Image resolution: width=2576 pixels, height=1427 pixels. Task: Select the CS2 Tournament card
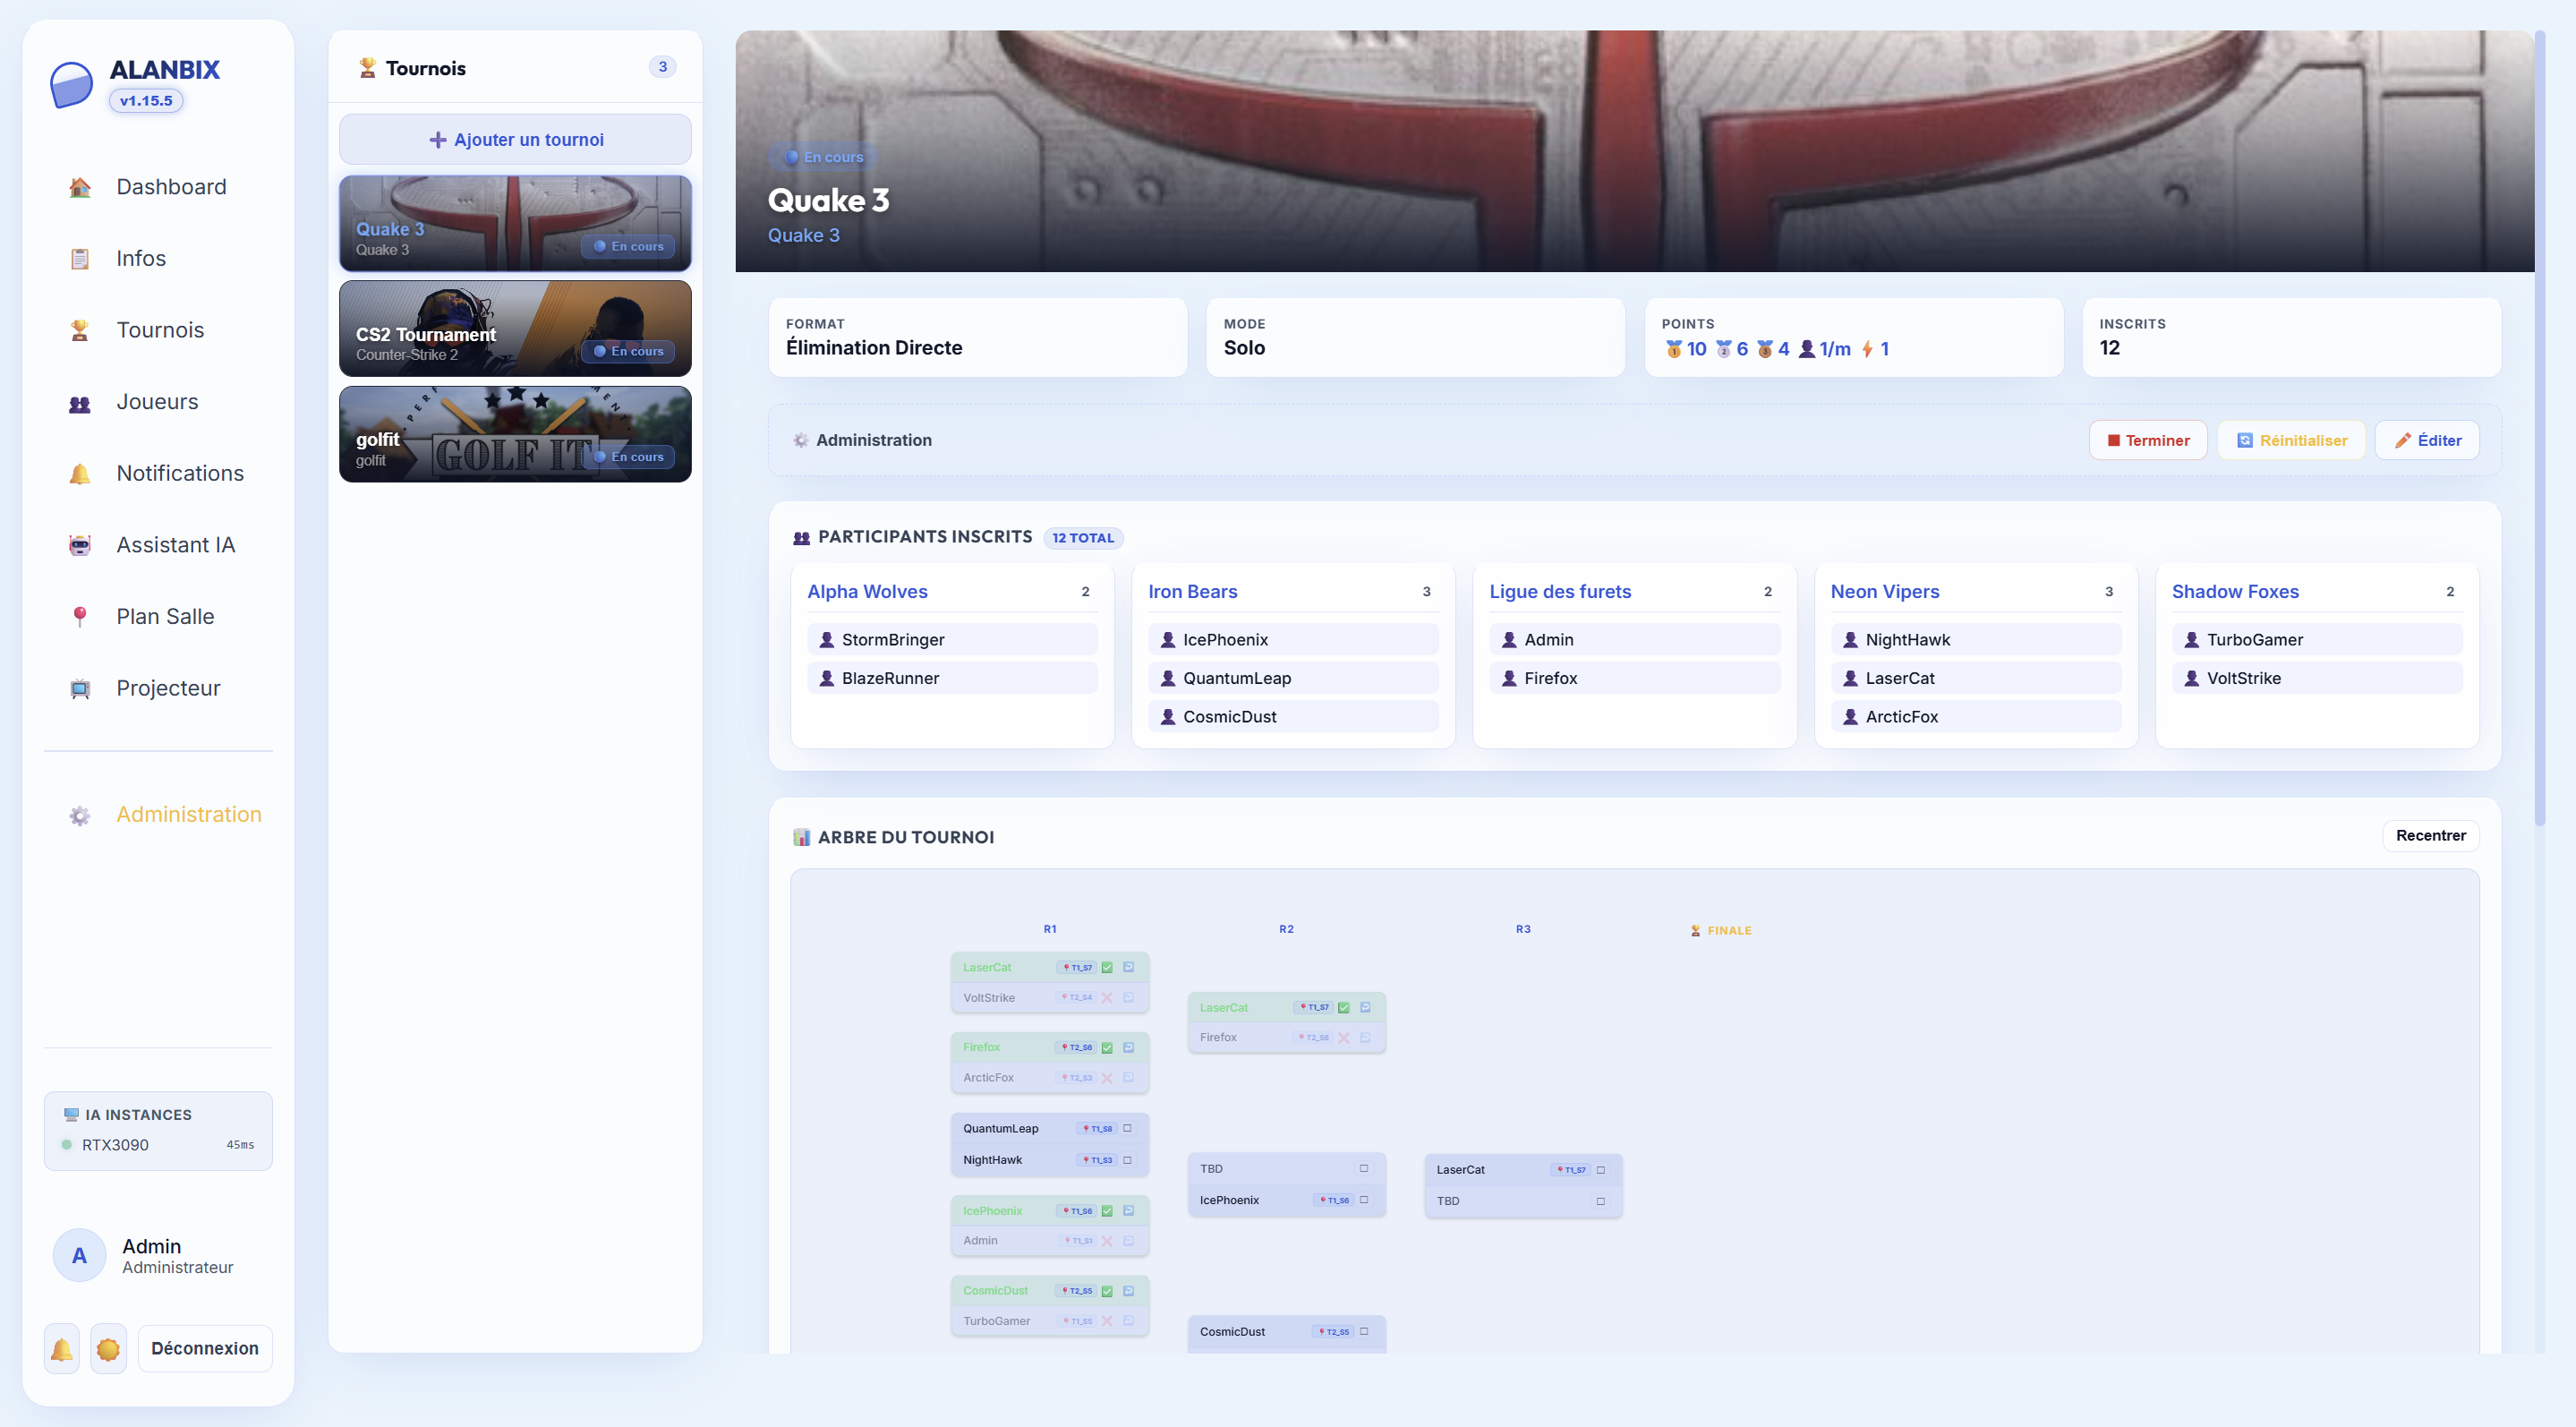(x=515, y=329)
